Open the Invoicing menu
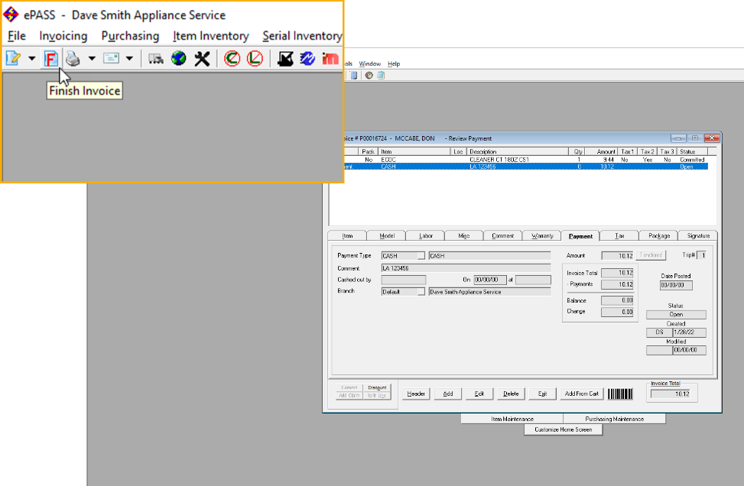 [63, 36]
